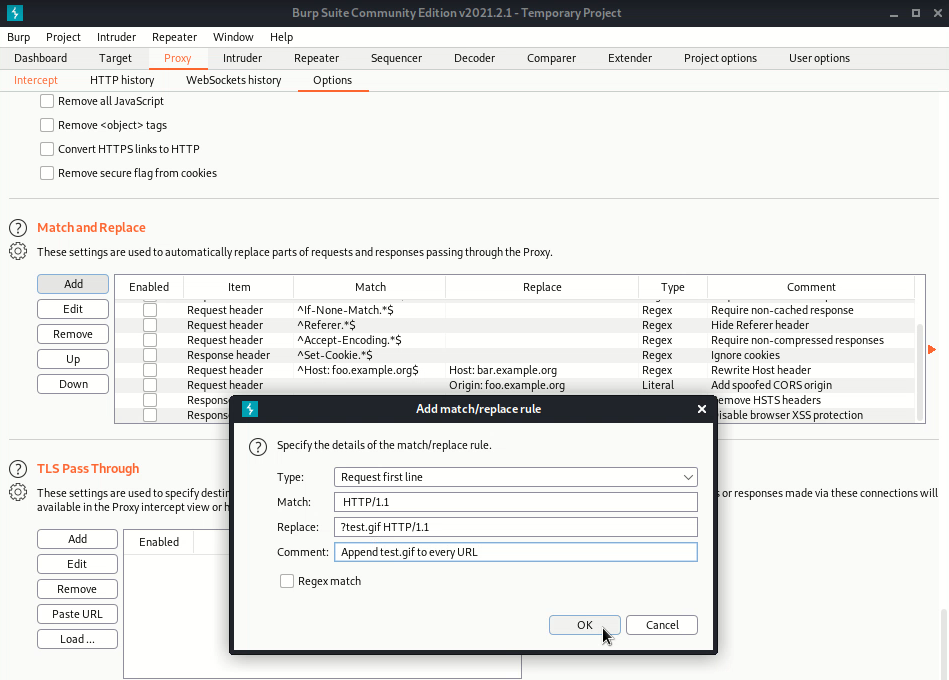Screen dimensions: 949x680
Task: Open the User options tab
Action: (x=819, y=58)
